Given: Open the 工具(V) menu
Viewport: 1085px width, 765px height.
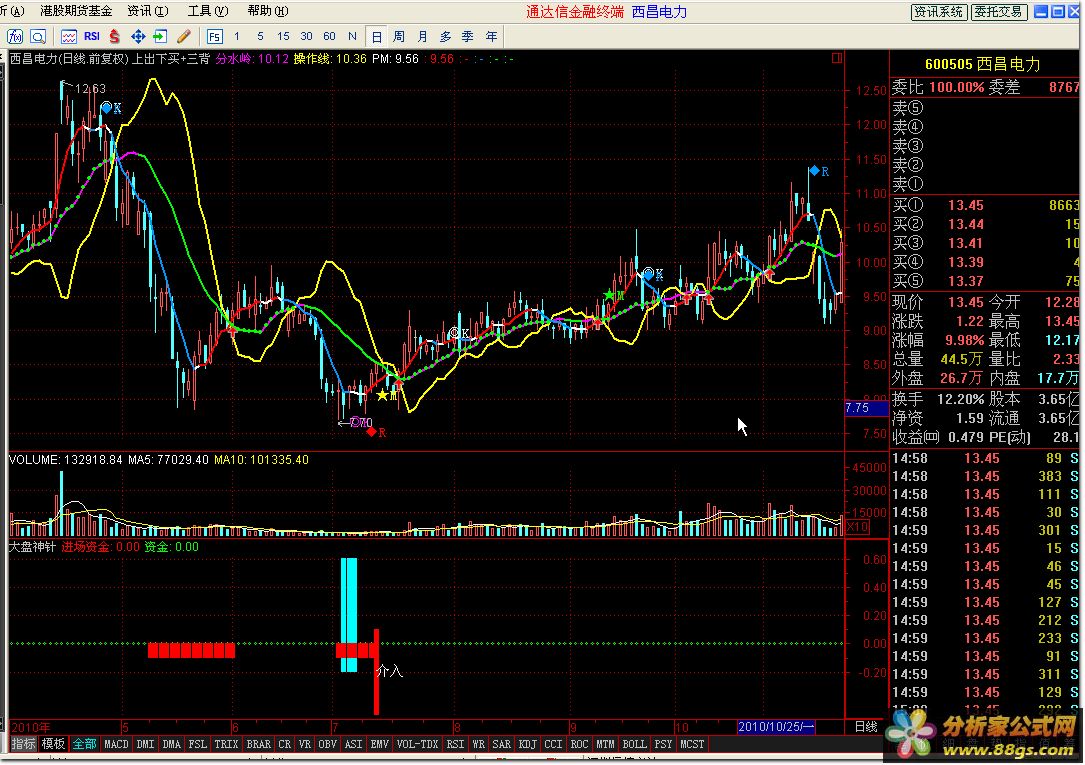Looking at the screenshot, I should pos(208,11).
